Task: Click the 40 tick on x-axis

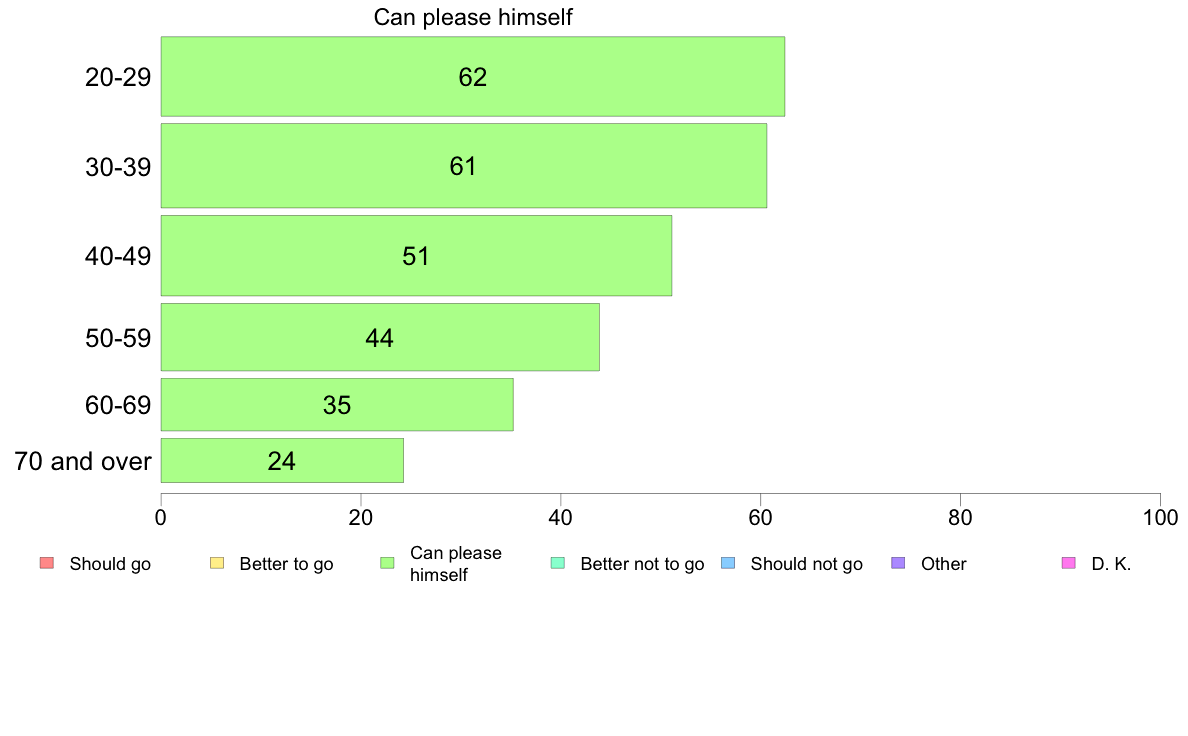Action: point(561,517)
